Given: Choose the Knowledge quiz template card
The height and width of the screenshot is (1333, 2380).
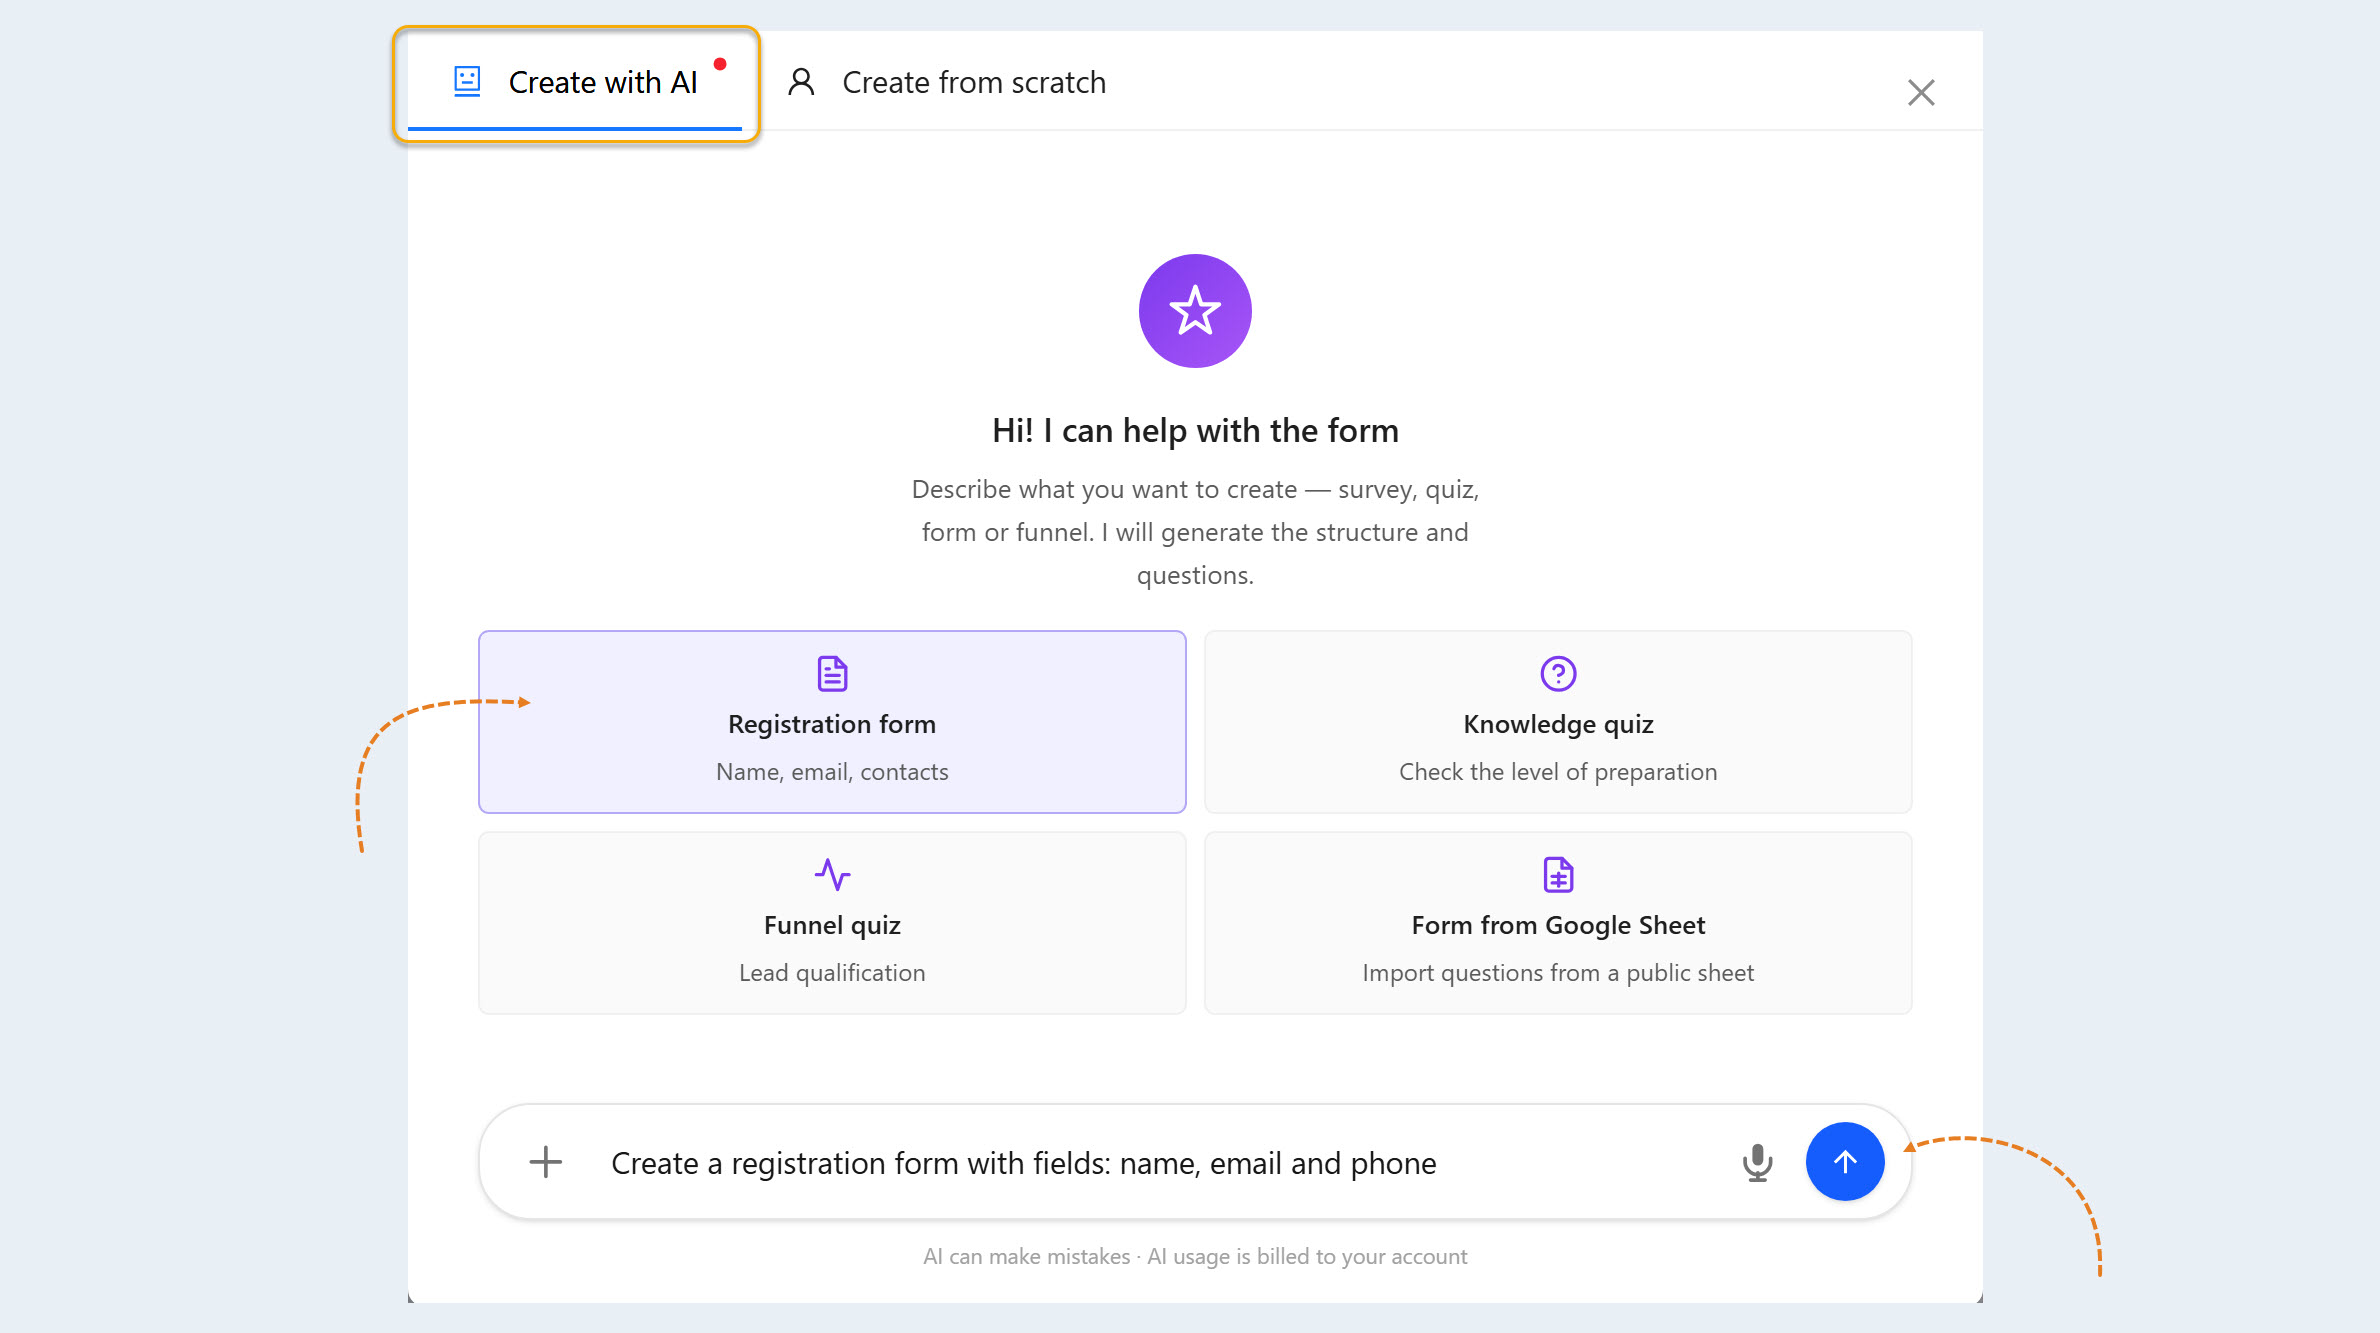Looking at the screenshot, I should 1558,722.
